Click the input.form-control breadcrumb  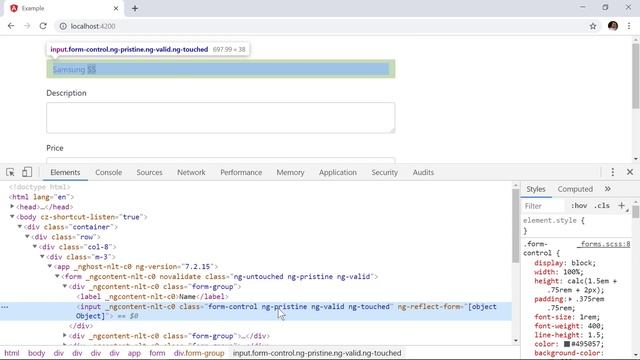pyautogui.click(x=317, y=353)
